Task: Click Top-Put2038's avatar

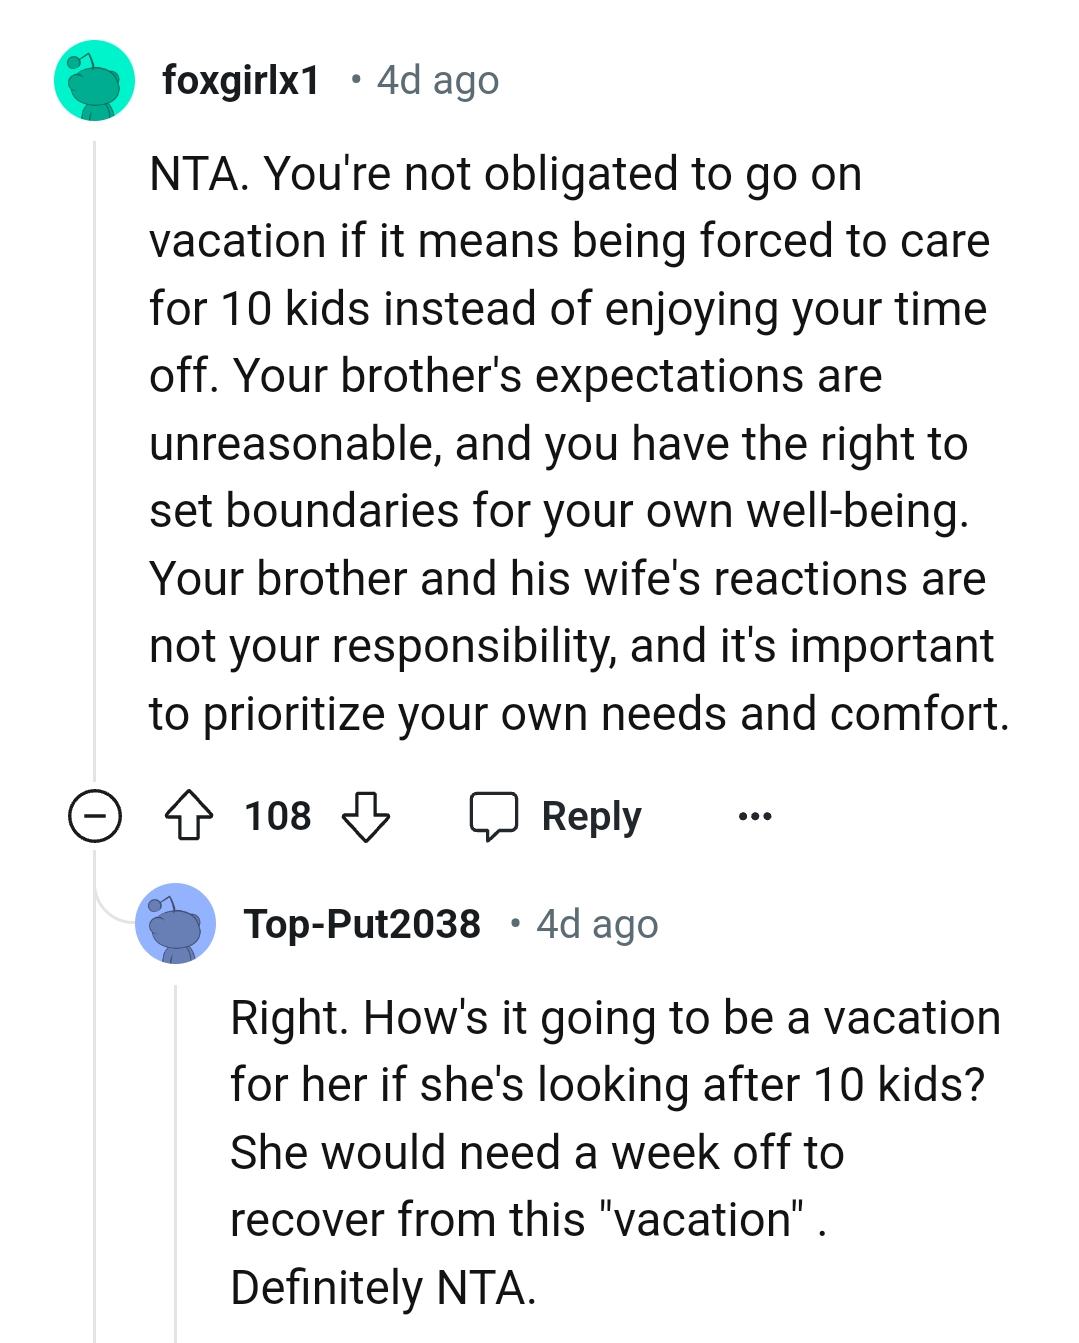Action: 176,923
